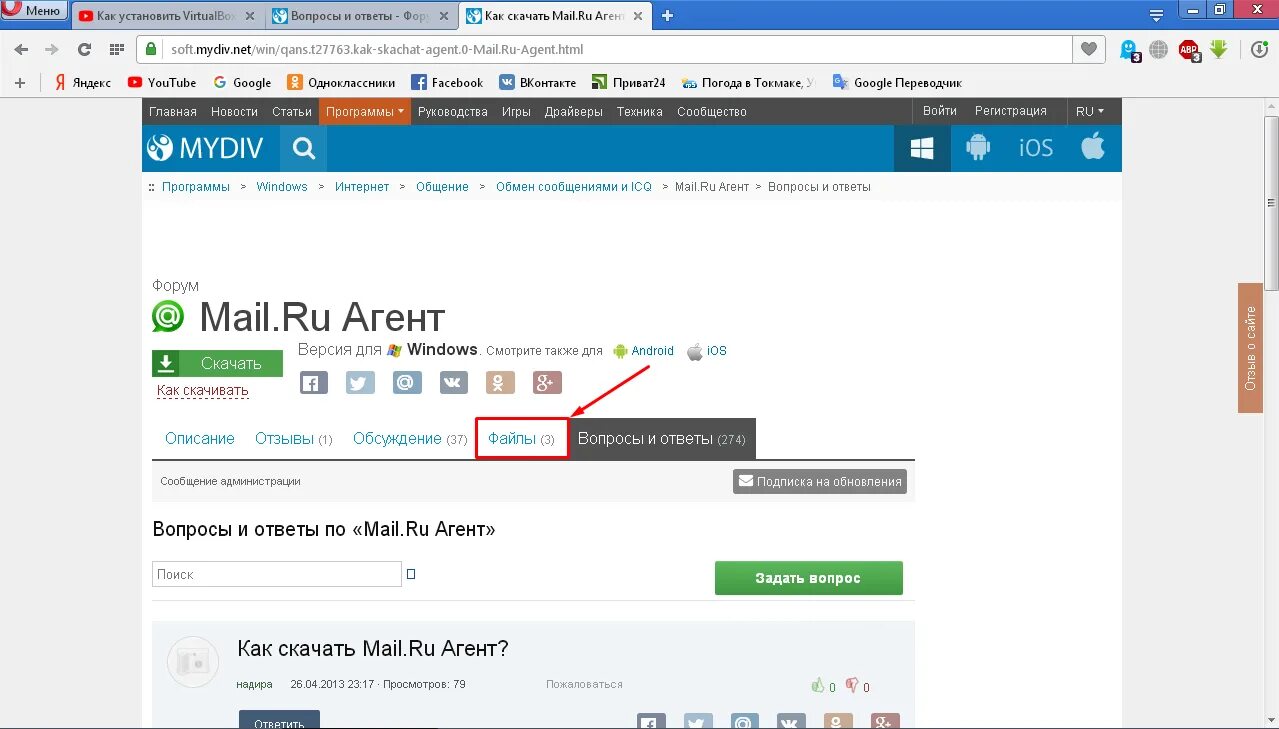Open the Одноклассники bookmark
The height and width of the screenshot is (729, 1279).
point(341,83)
